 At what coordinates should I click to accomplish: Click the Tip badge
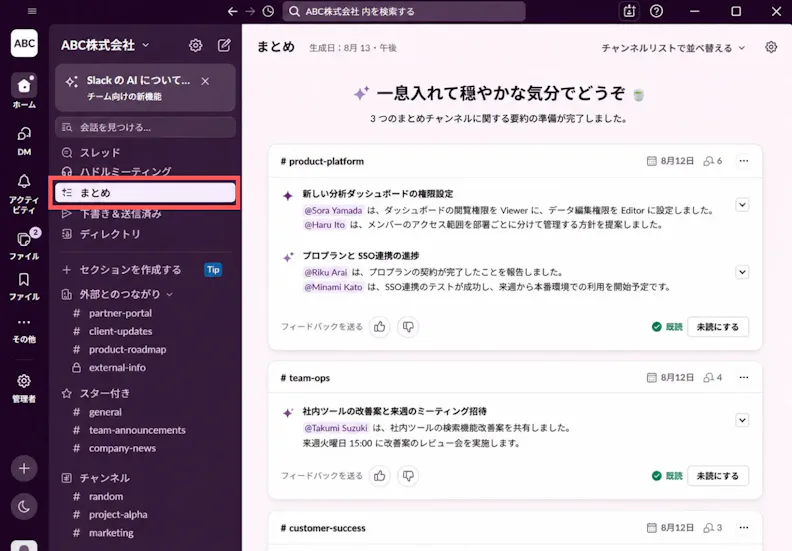pos(213,270)
